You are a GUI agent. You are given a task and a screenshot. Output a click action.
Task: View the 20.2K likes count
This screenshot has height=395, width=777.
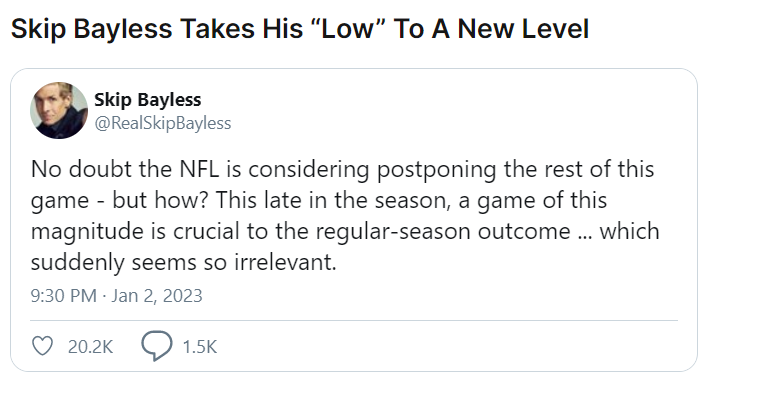90,346
